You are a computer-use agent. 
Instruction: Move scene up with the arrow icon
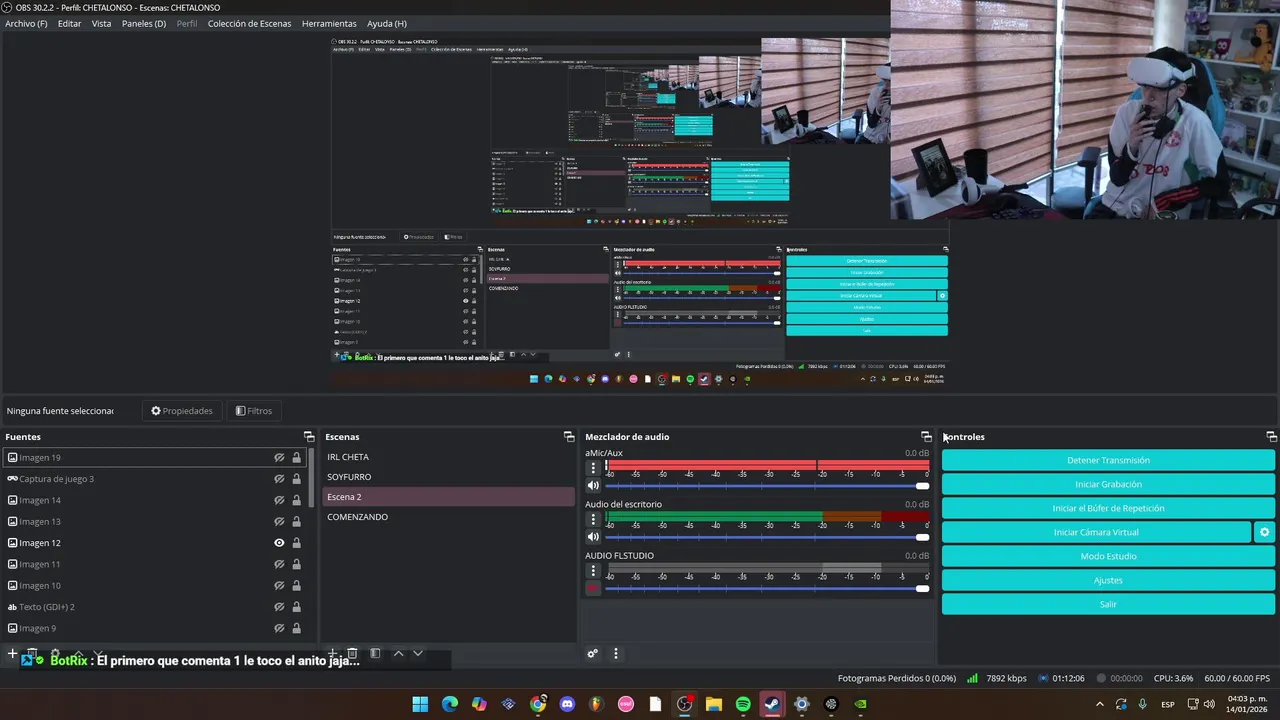tap(398, 654)
